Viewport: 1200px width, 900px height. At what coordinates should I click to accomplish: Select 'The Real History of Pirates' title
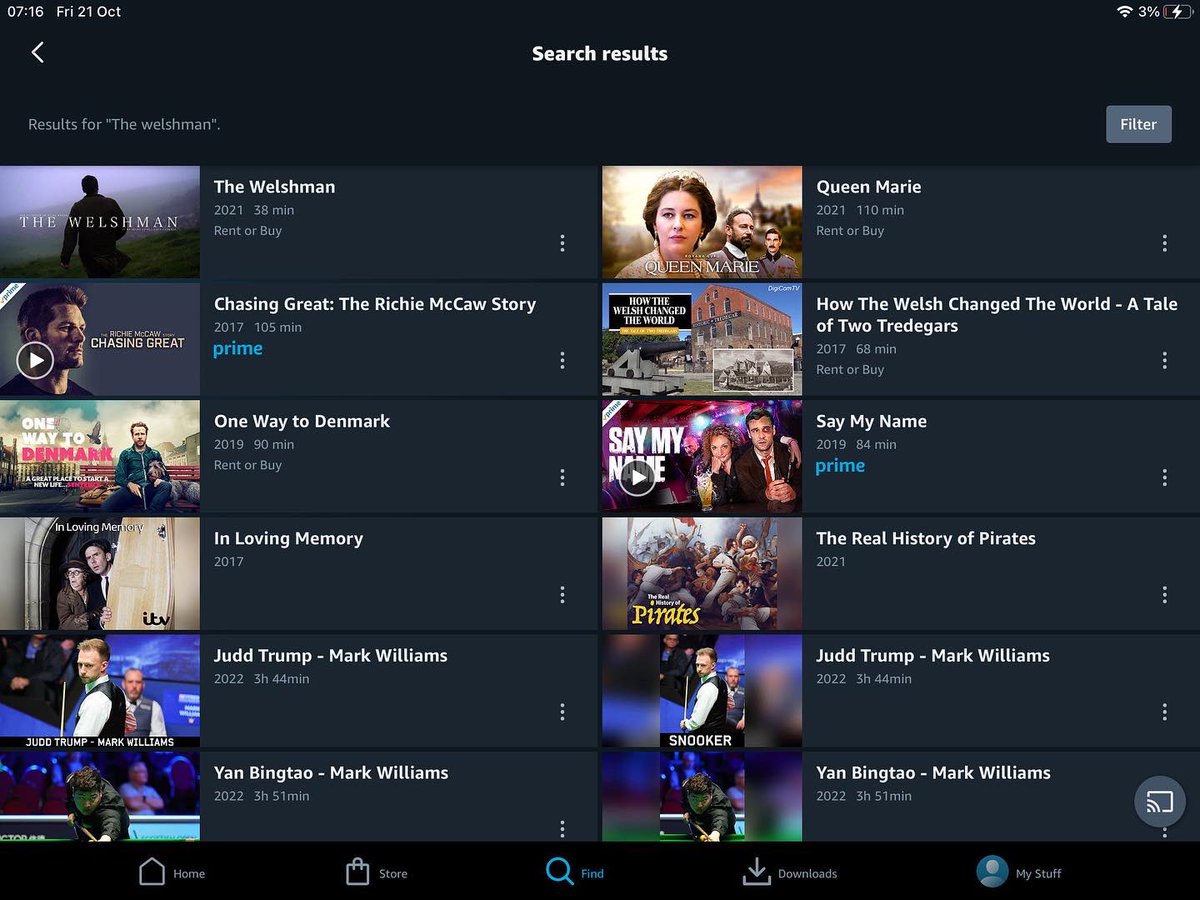[x=926, y=539]
